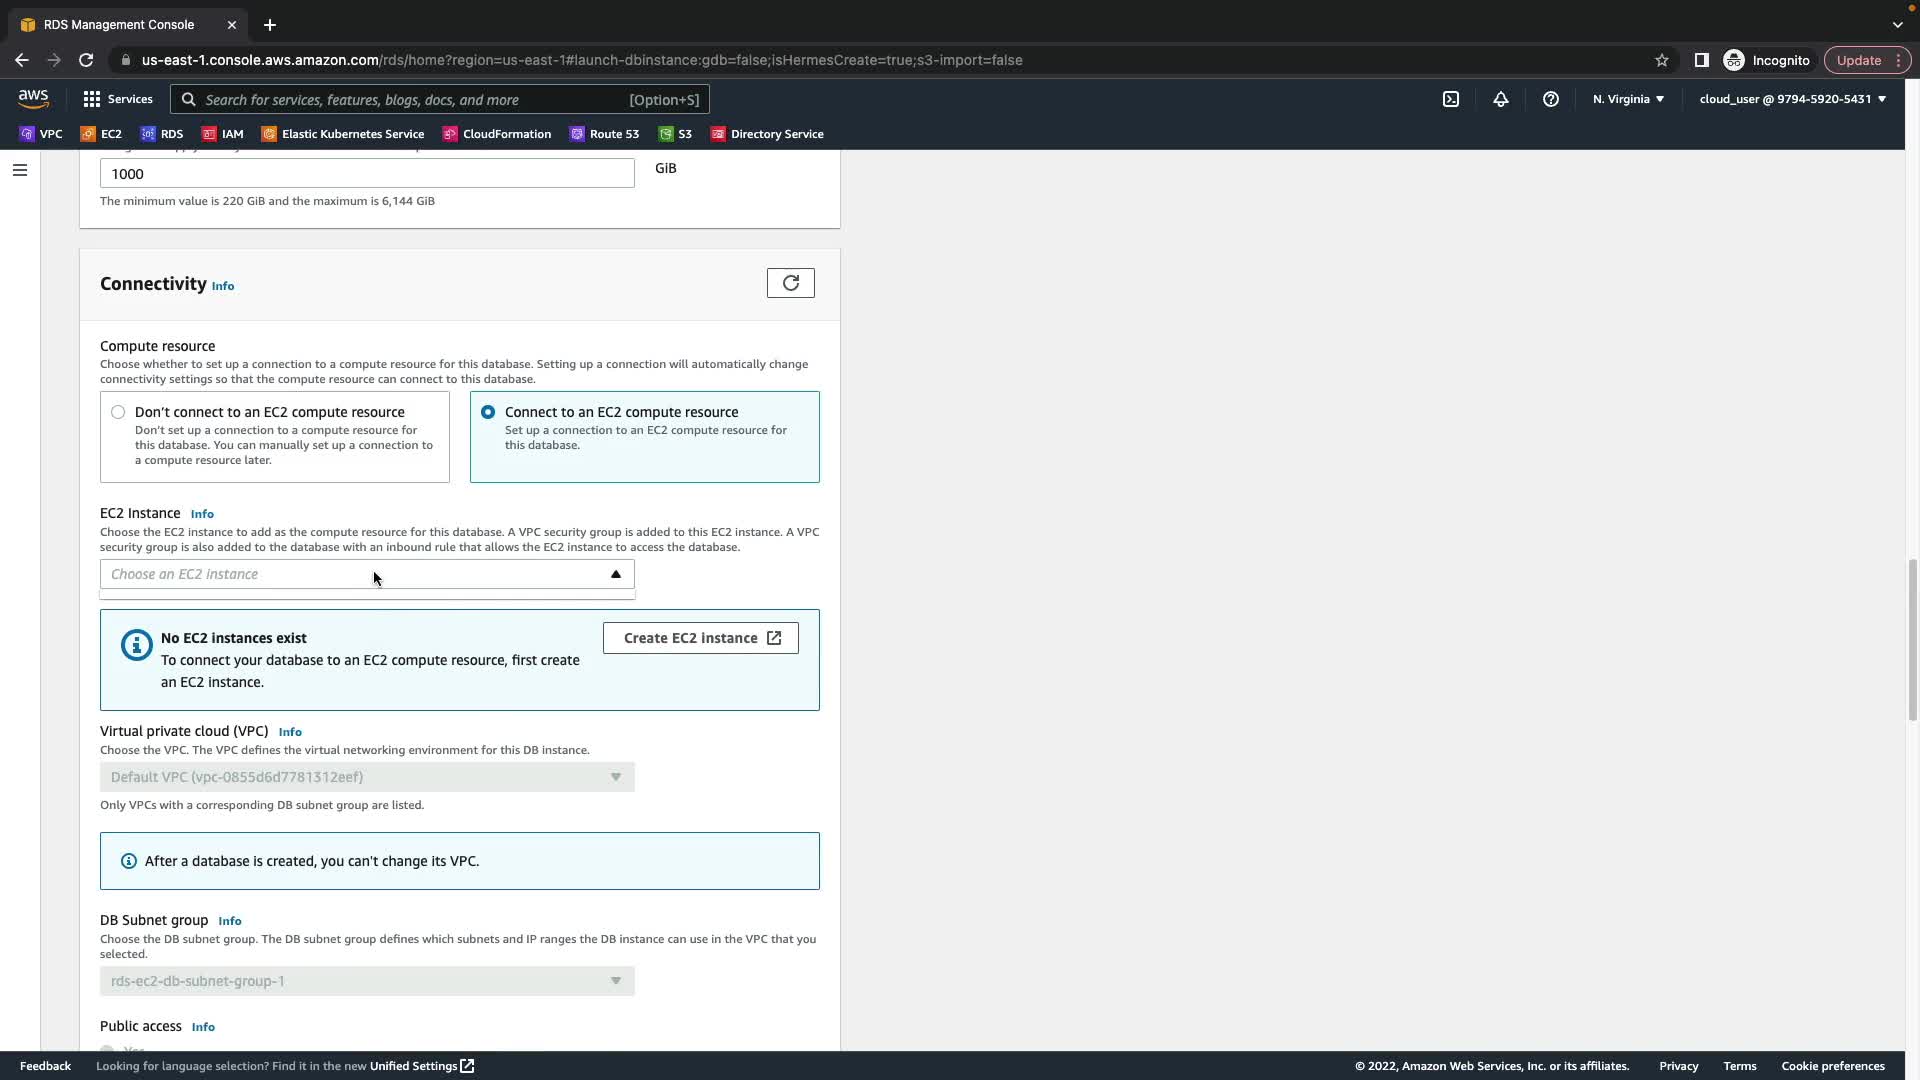This screenshot has height=1080, width=1920.
Task: Open the CloudShell terminal icon
Action: pyautogui.click(x=1450, y=99)
